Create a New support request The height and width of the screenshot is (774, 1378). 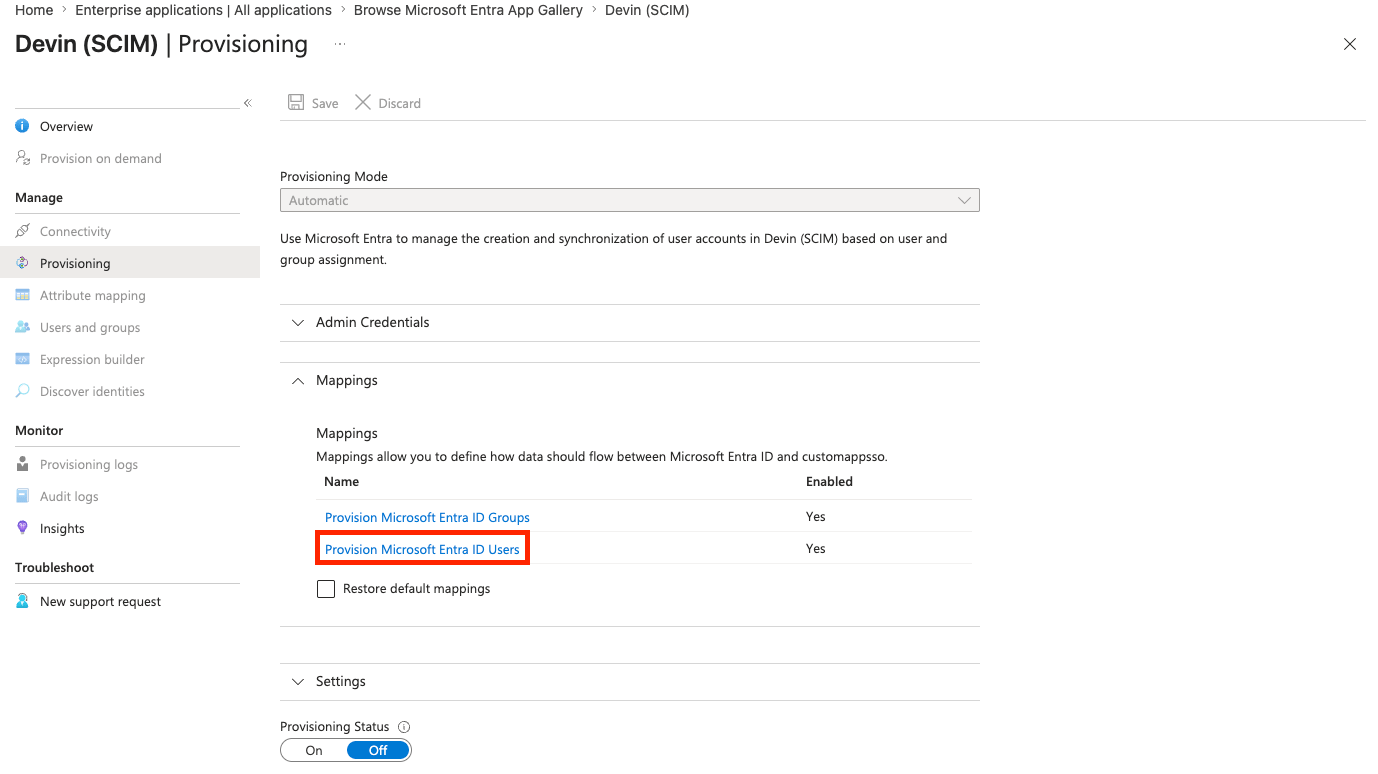pos(100,601)
